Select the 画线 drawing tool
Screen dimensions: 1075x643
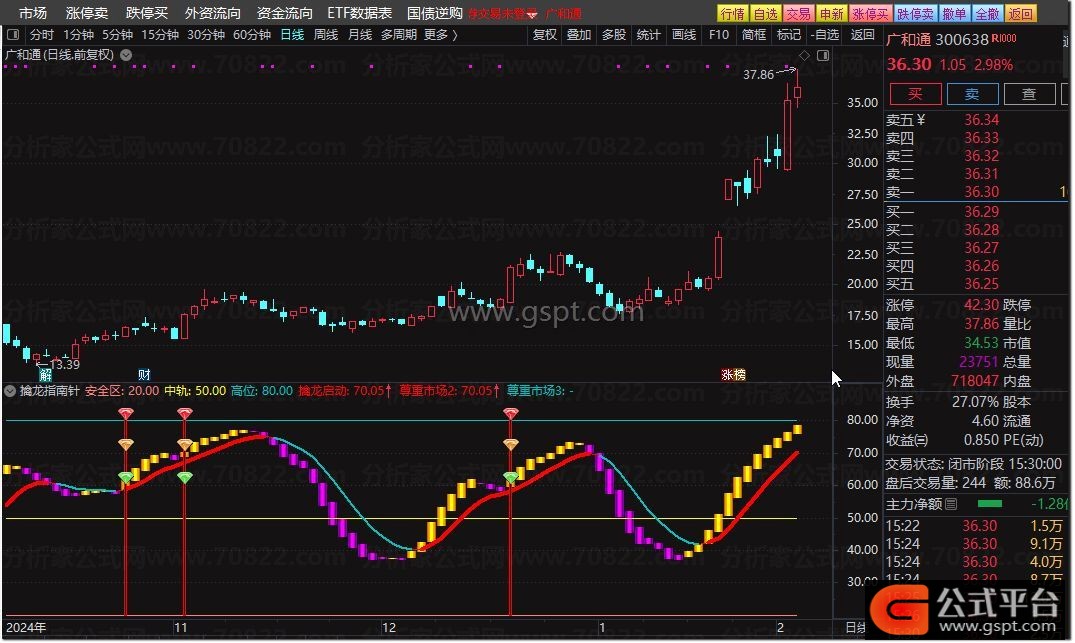(x=684, y=34)
